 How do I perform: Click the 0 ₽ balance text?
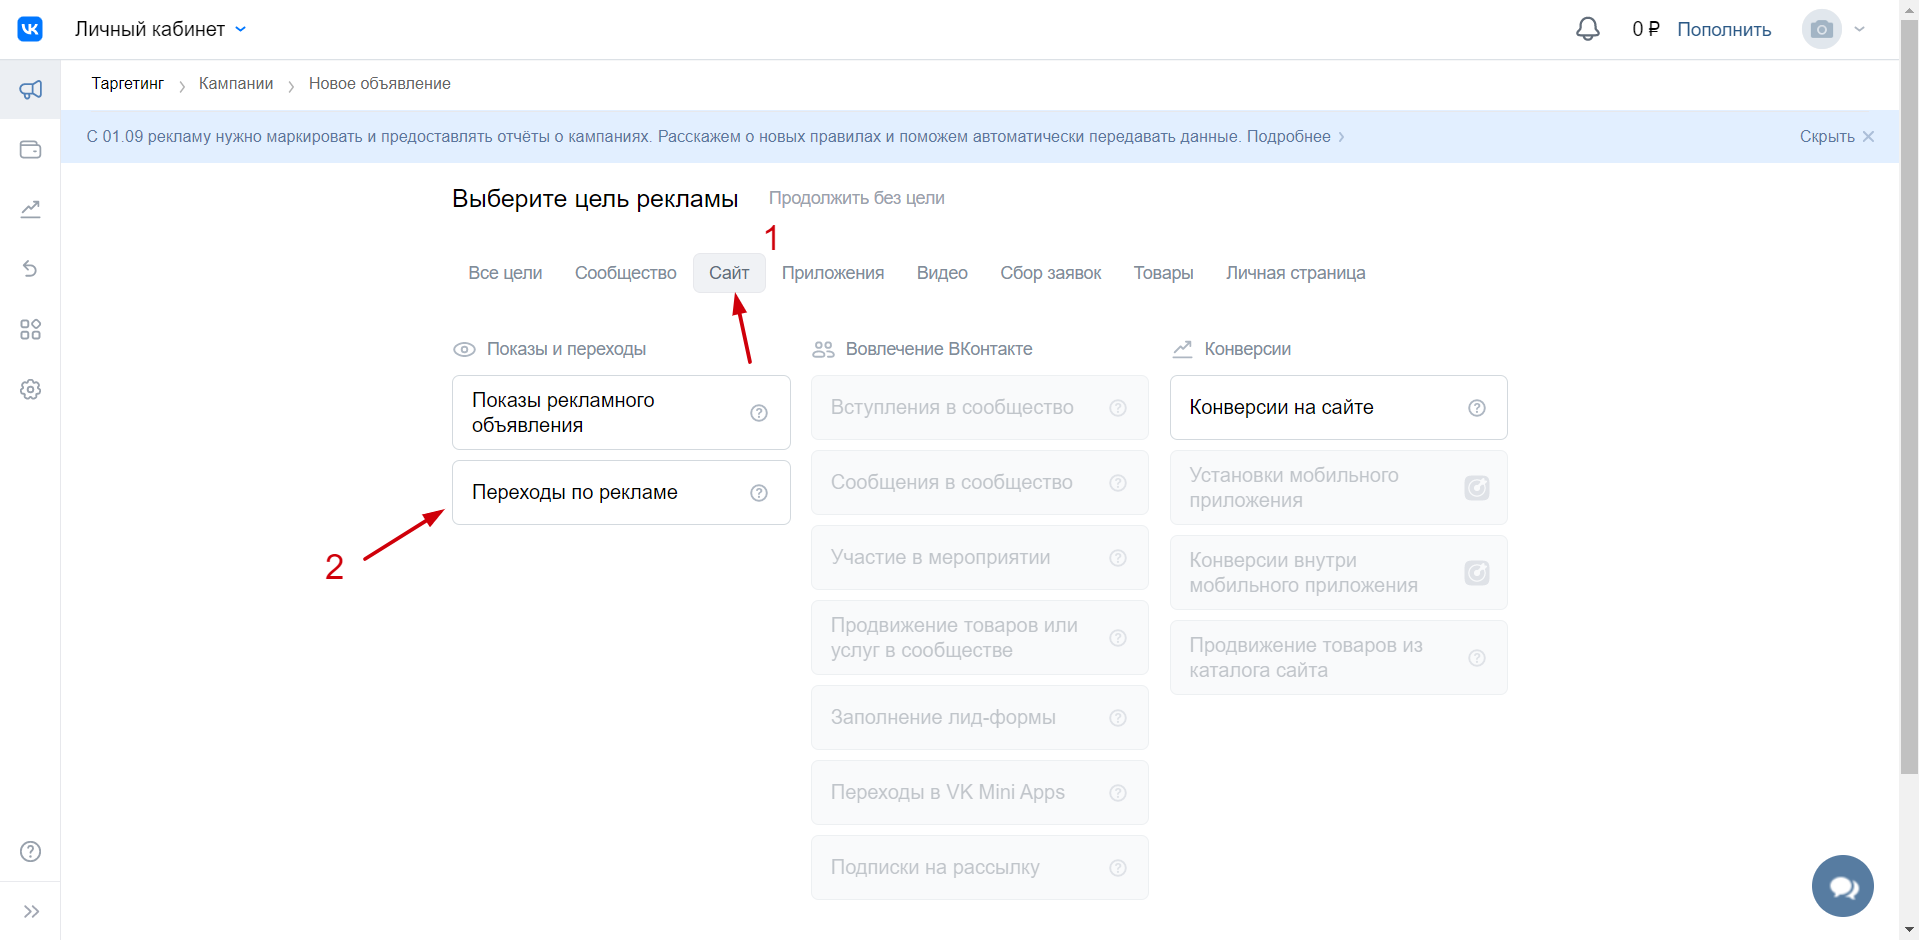(1645, 29)
